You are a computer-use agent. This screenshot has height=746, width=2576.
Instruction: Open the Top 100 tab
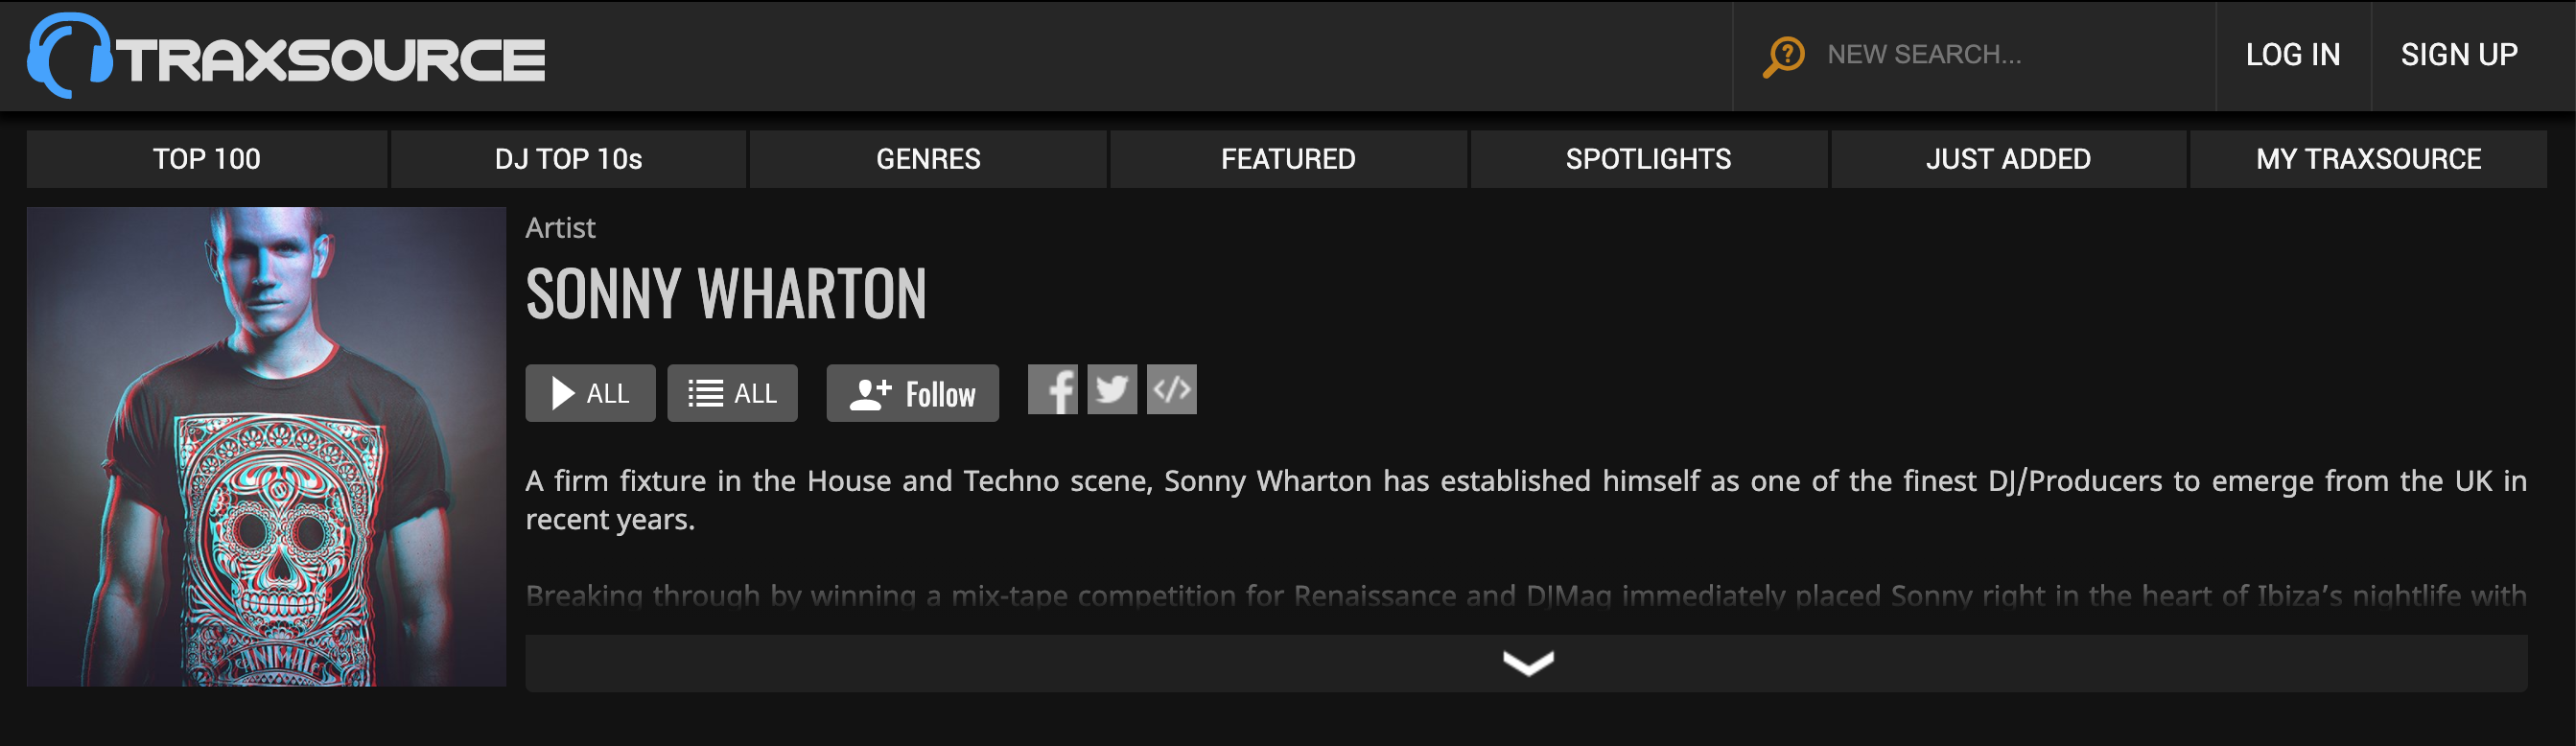point(207,159)
